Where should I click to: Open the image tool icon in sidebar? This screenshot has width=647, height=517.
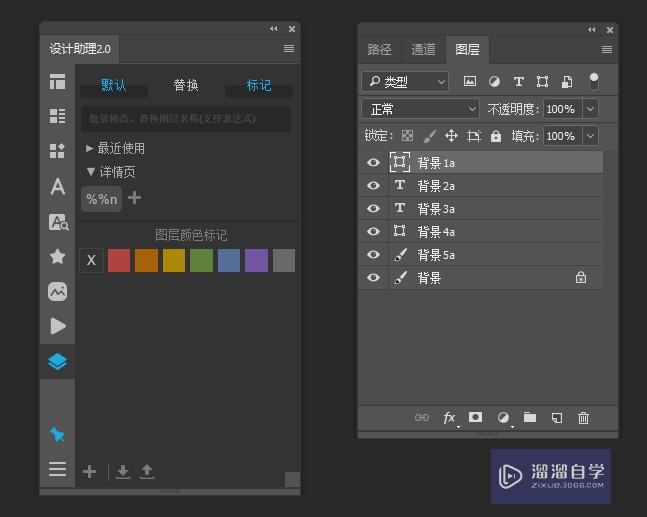57,291
